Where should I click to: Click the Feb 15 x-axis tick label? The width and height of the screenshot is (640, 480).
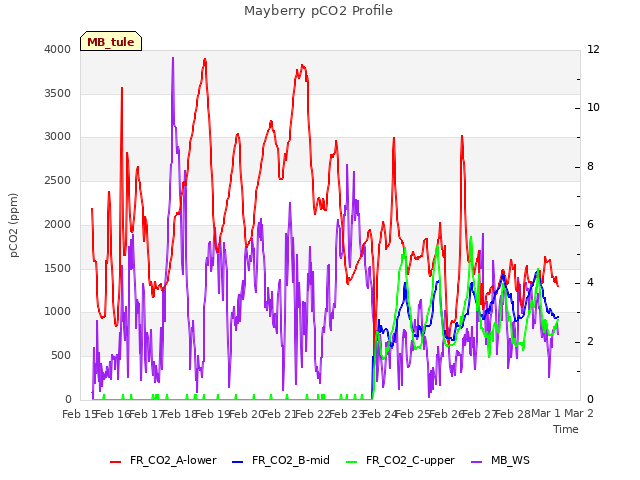[79, 414]
